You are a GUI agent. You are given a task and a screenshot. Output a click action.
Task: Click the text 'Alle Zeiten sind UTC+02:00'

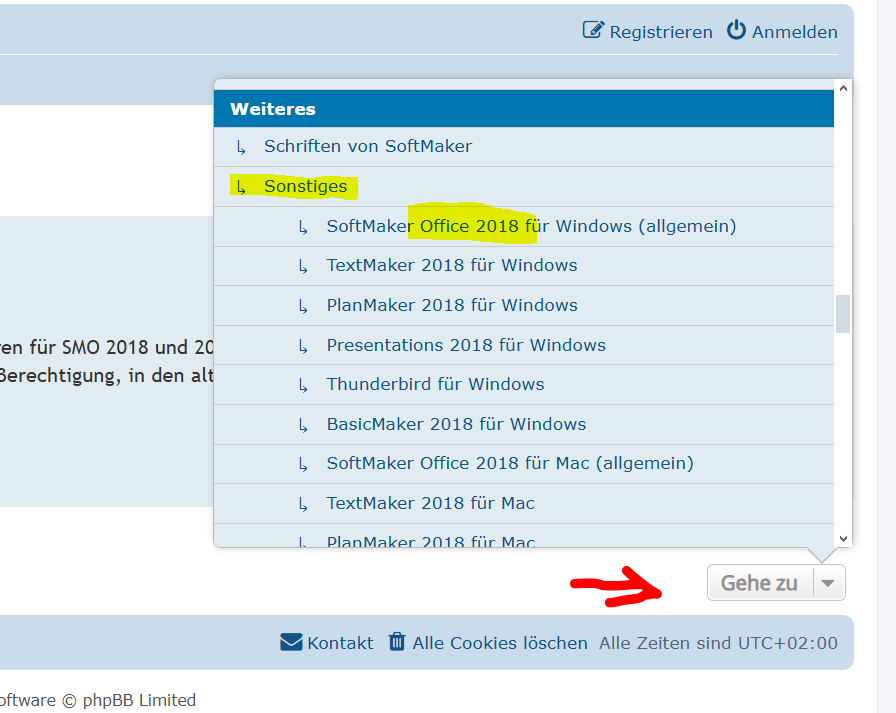[718, 643]
